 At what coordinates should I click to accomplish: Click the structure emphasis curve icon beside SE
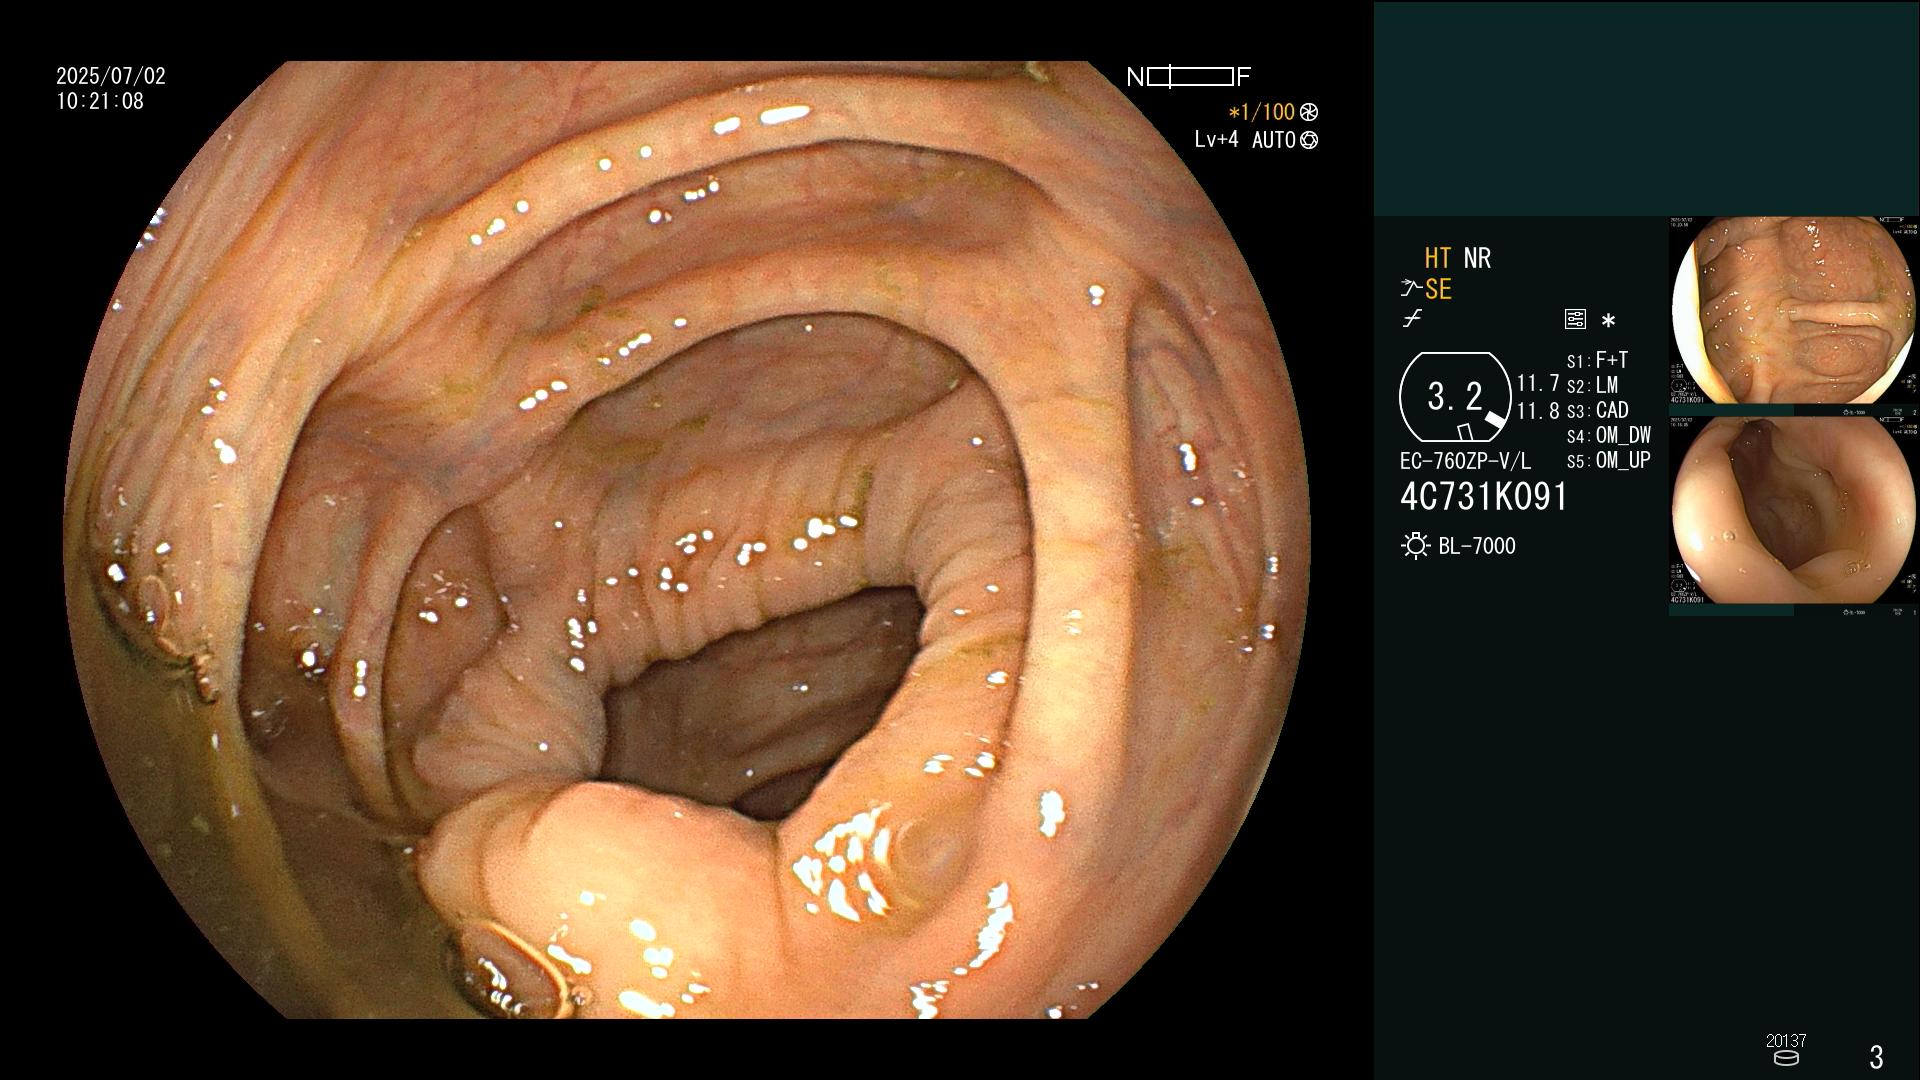coord(1411,289)
